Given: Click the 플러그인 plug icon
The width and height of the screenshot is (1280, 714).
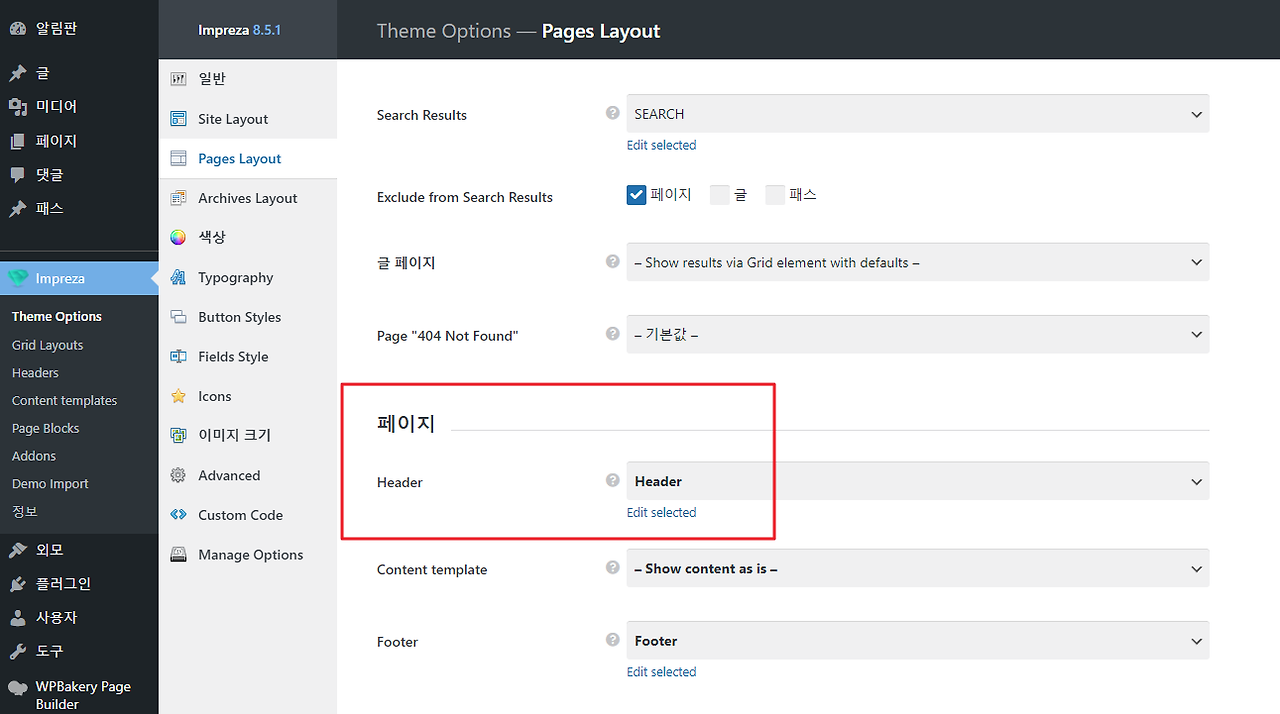Looking at the screenshot, I should click(18, 584).
